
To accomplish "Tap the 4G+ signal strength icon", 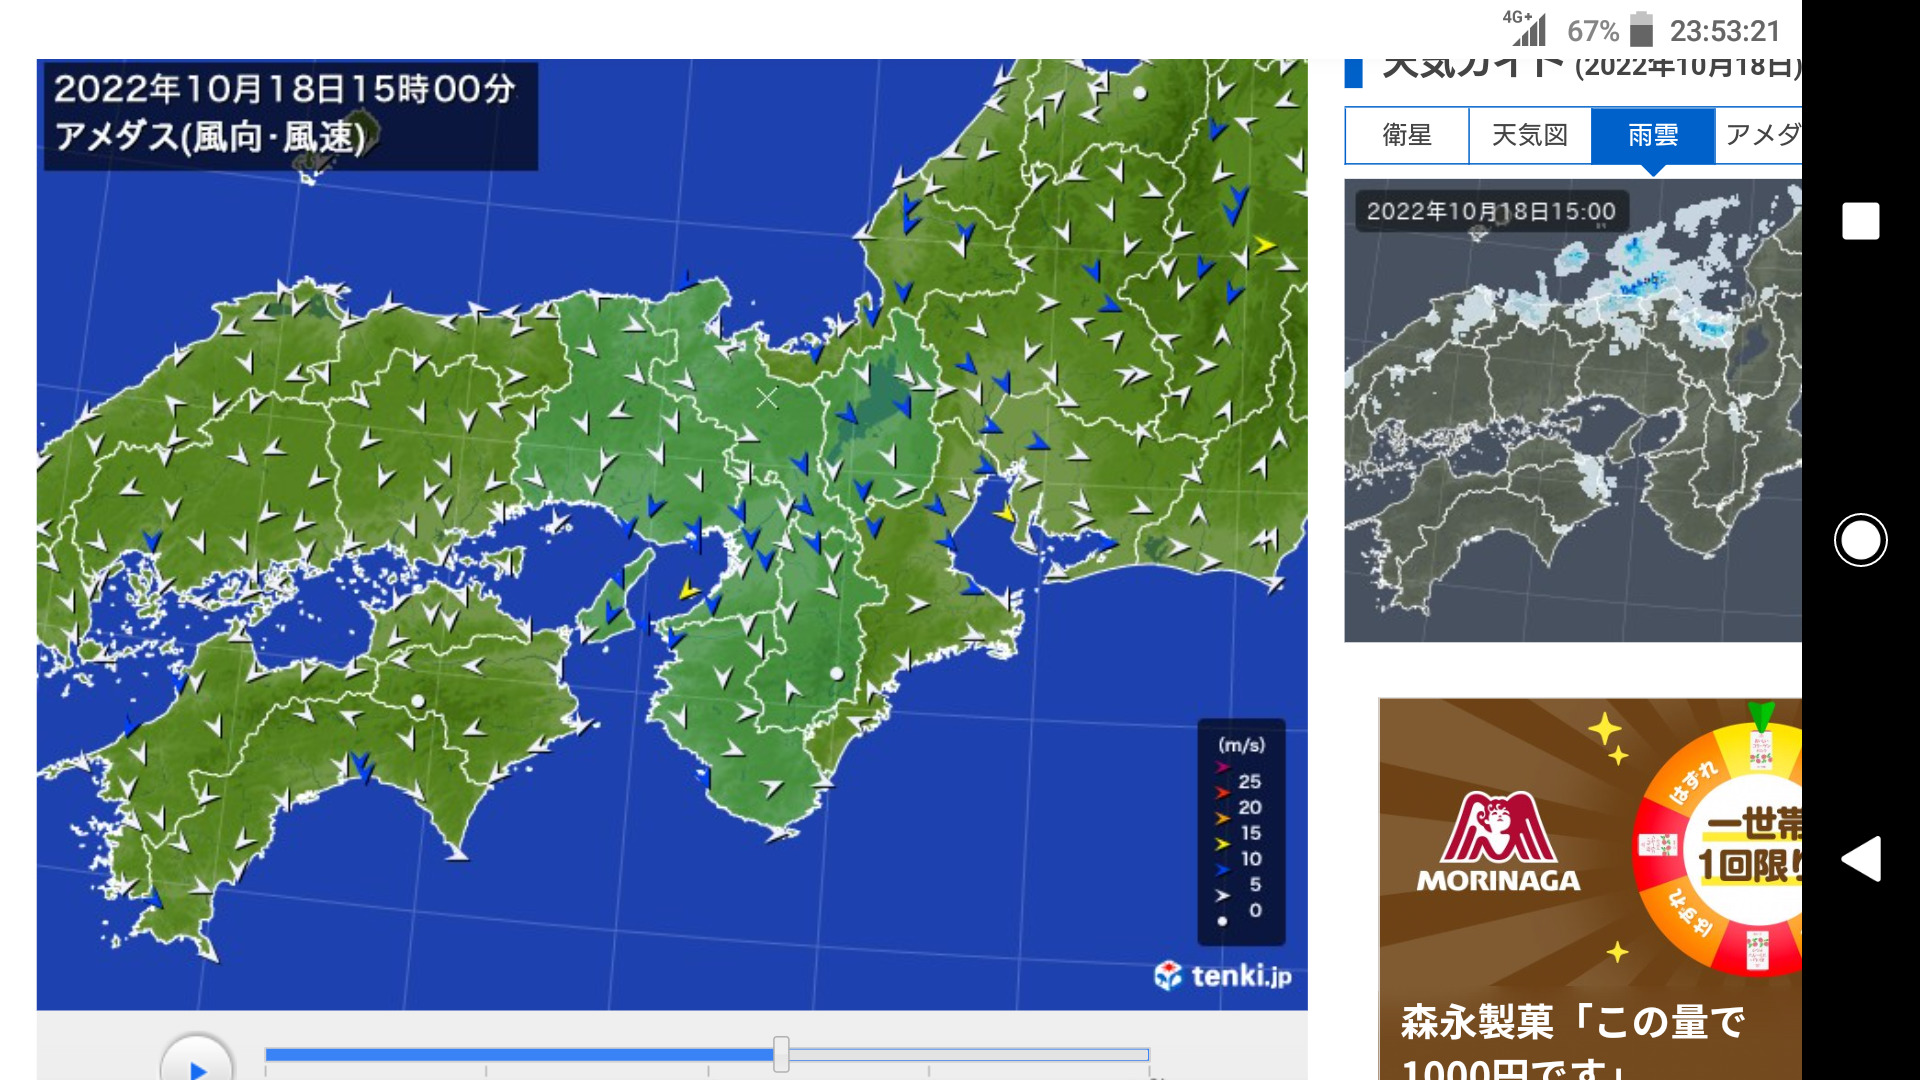I will [x=1526, y=28].
